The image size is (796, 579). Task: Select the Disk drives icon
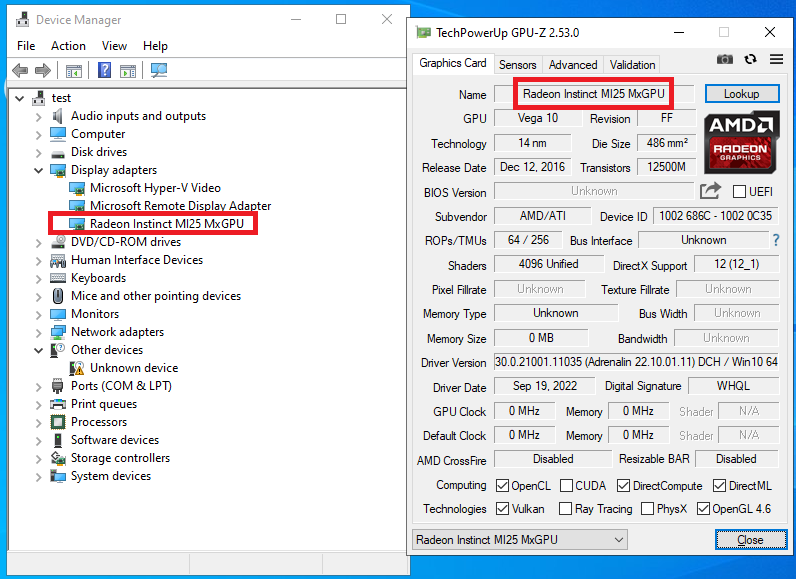(58, 153)
